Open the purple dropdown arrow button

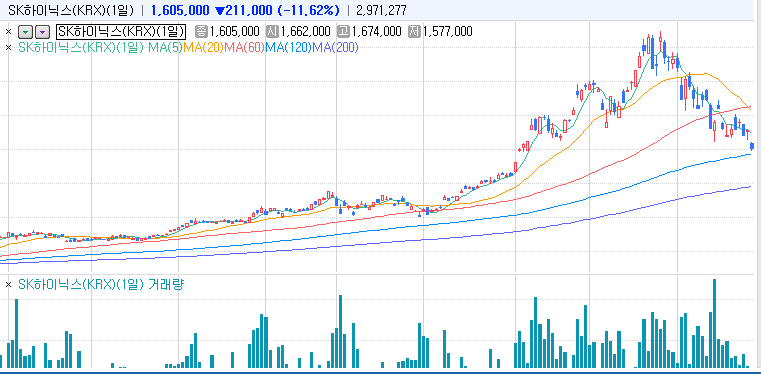pyautogui.click(x=43, y=32)
